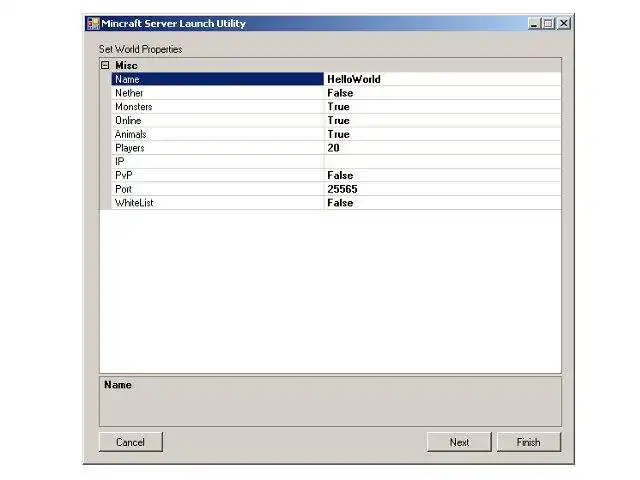Click the application icon in title bar

tap(93, 24)
